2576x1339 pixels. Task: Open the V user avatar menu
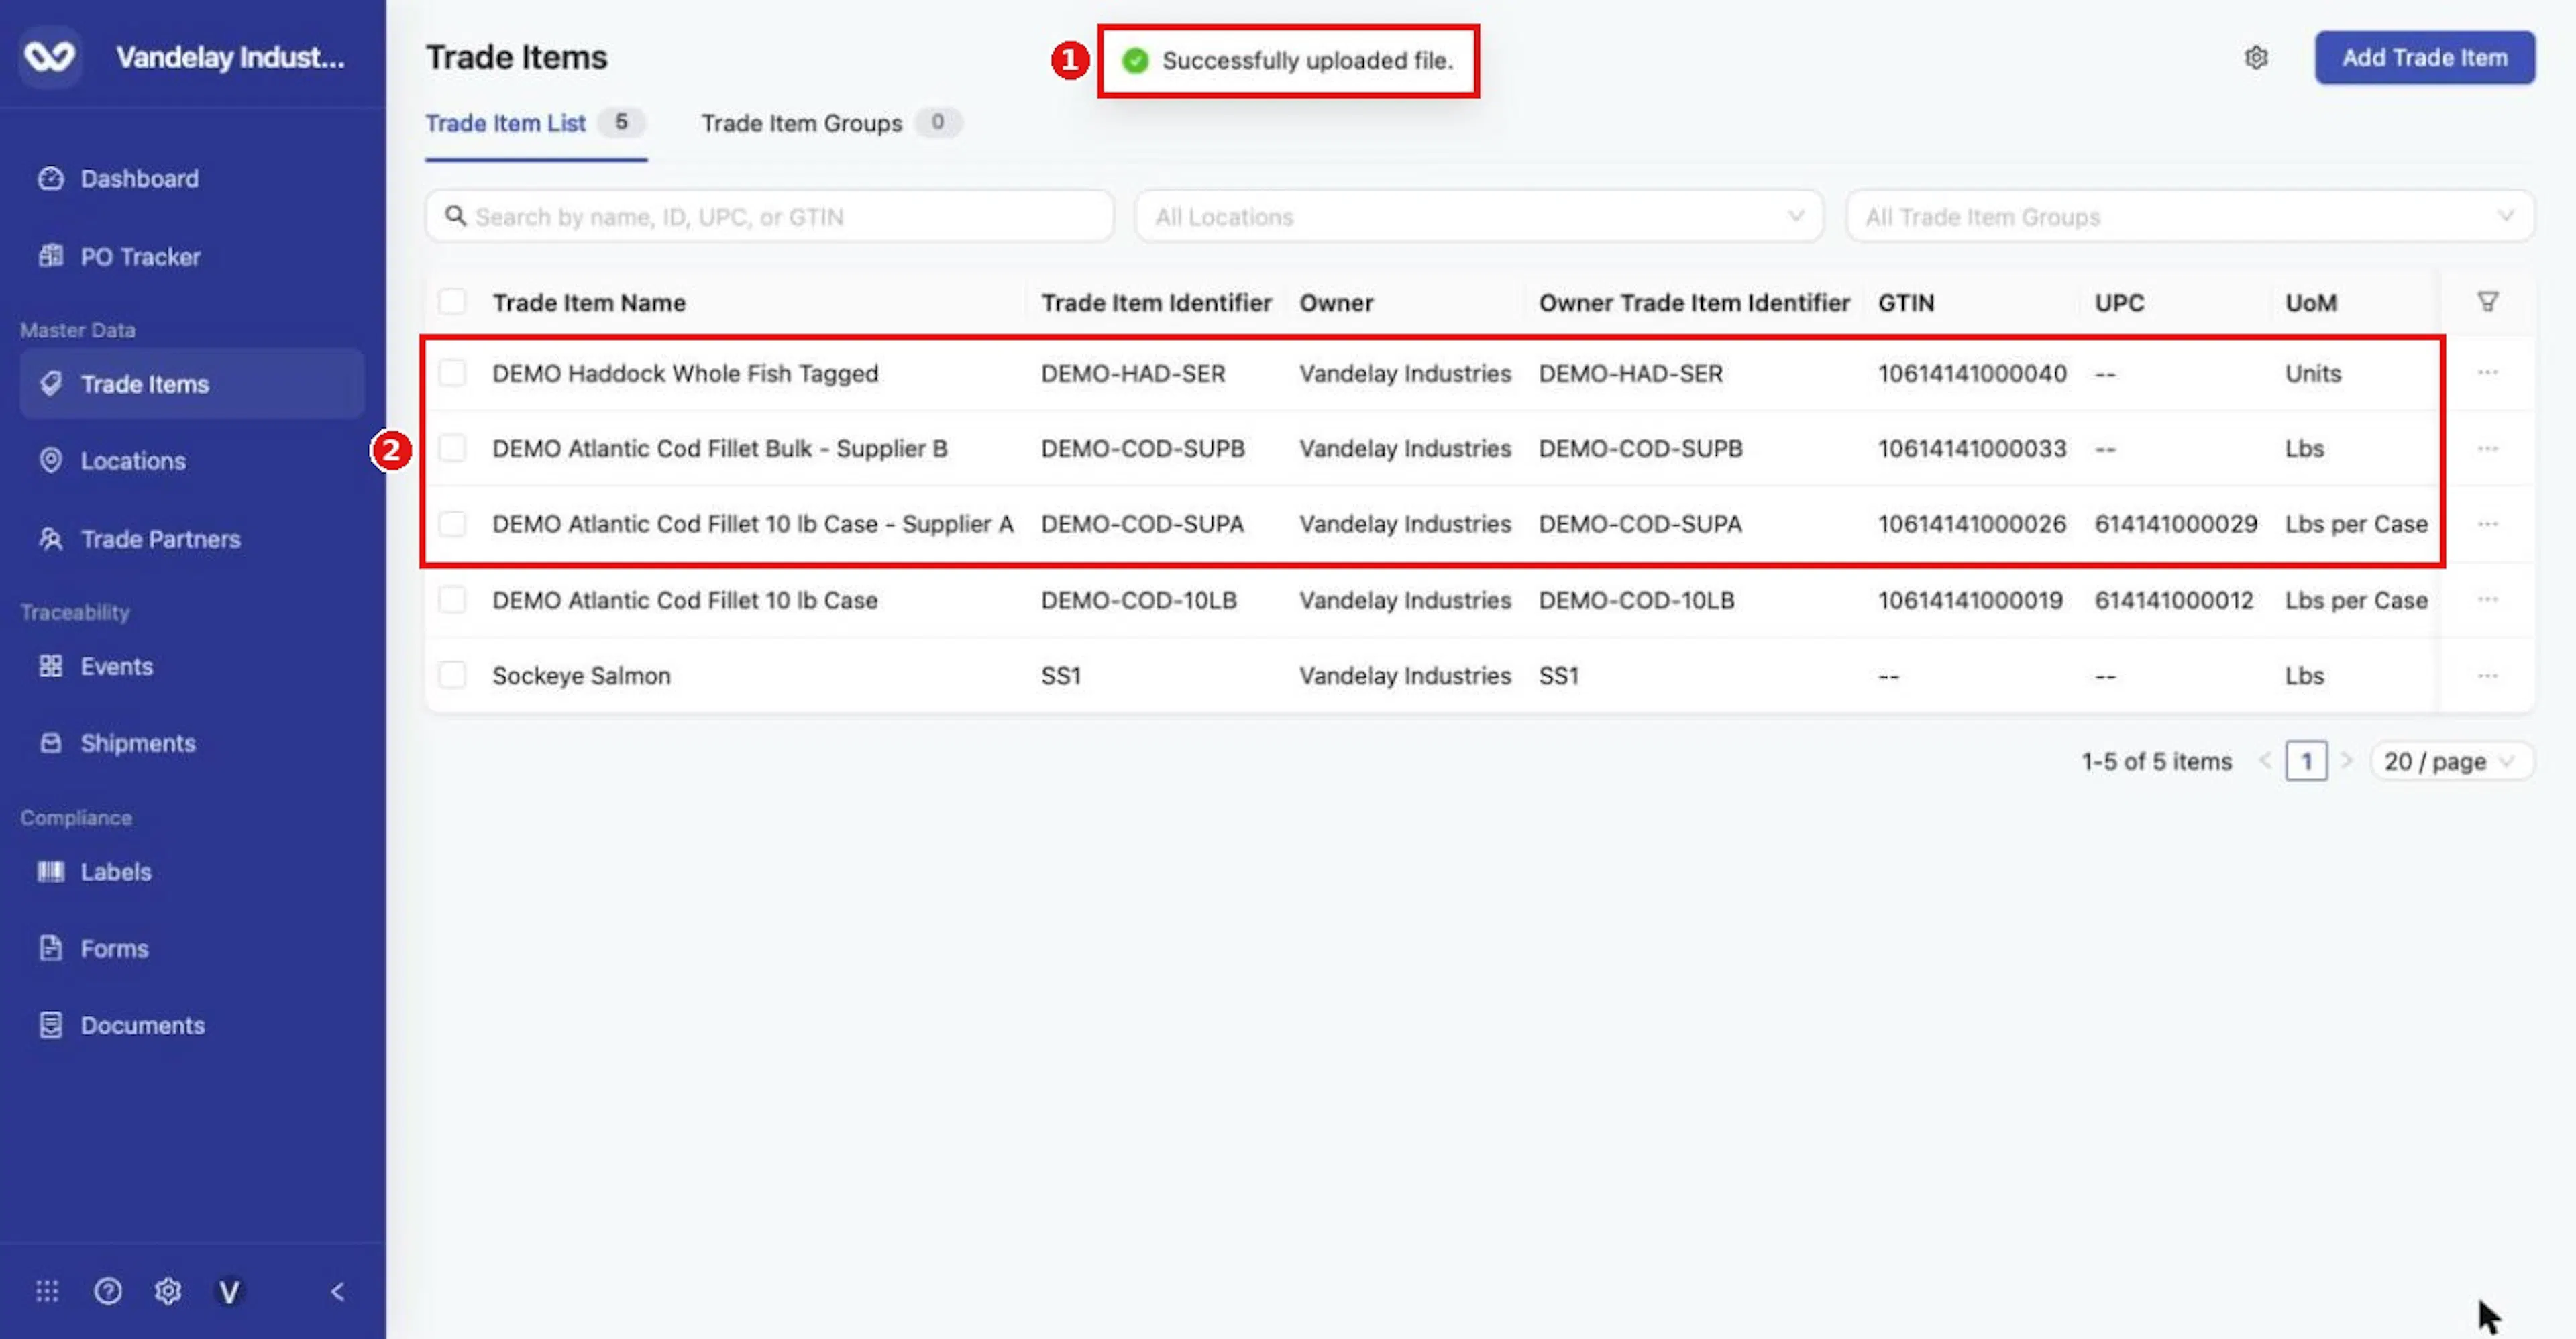[229, 1292]
